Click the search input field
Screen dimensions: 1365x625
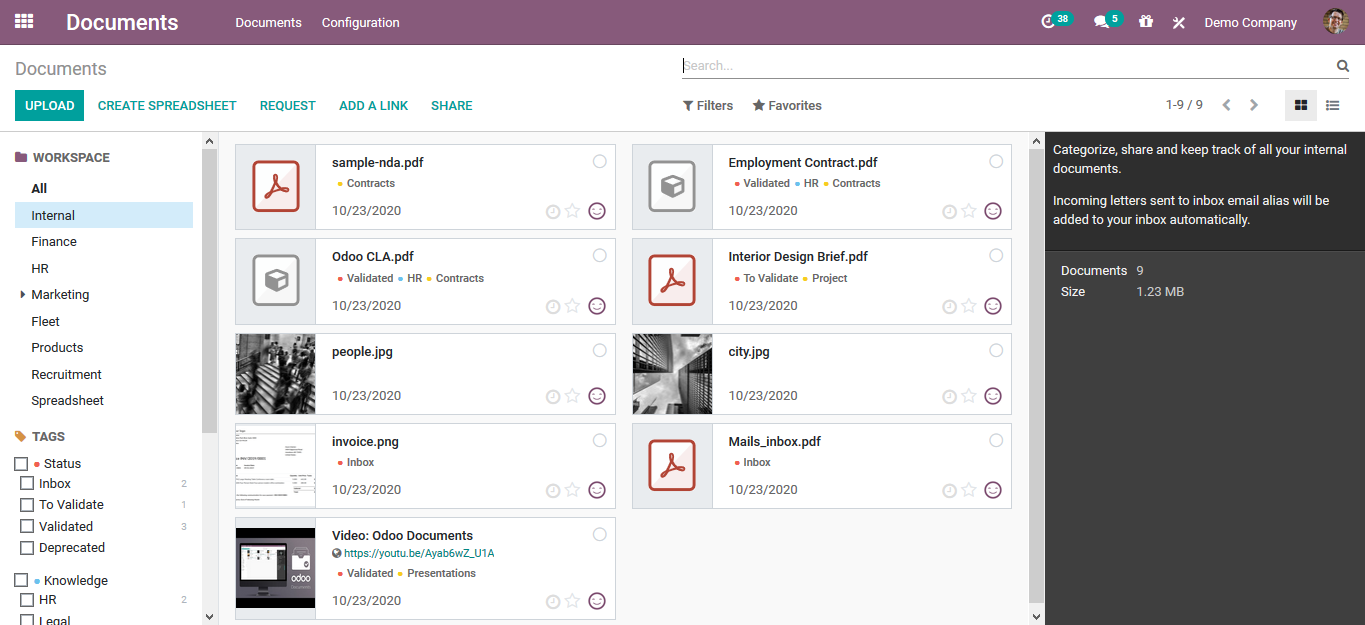click(1008, 66)
